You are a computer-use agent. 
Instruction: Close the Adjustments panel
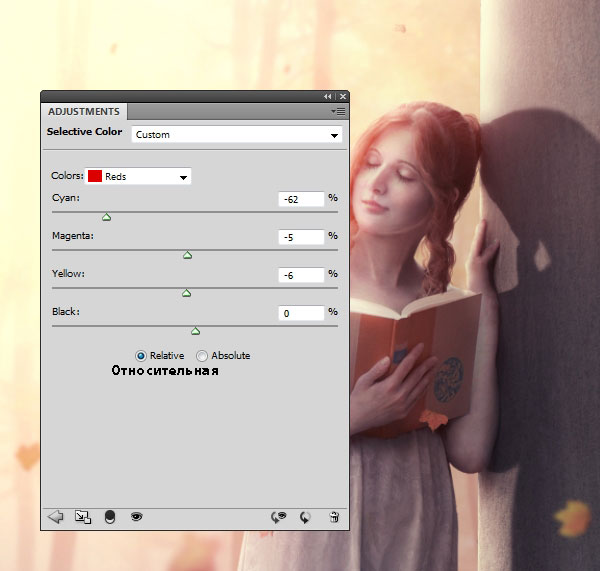(343, 96)
